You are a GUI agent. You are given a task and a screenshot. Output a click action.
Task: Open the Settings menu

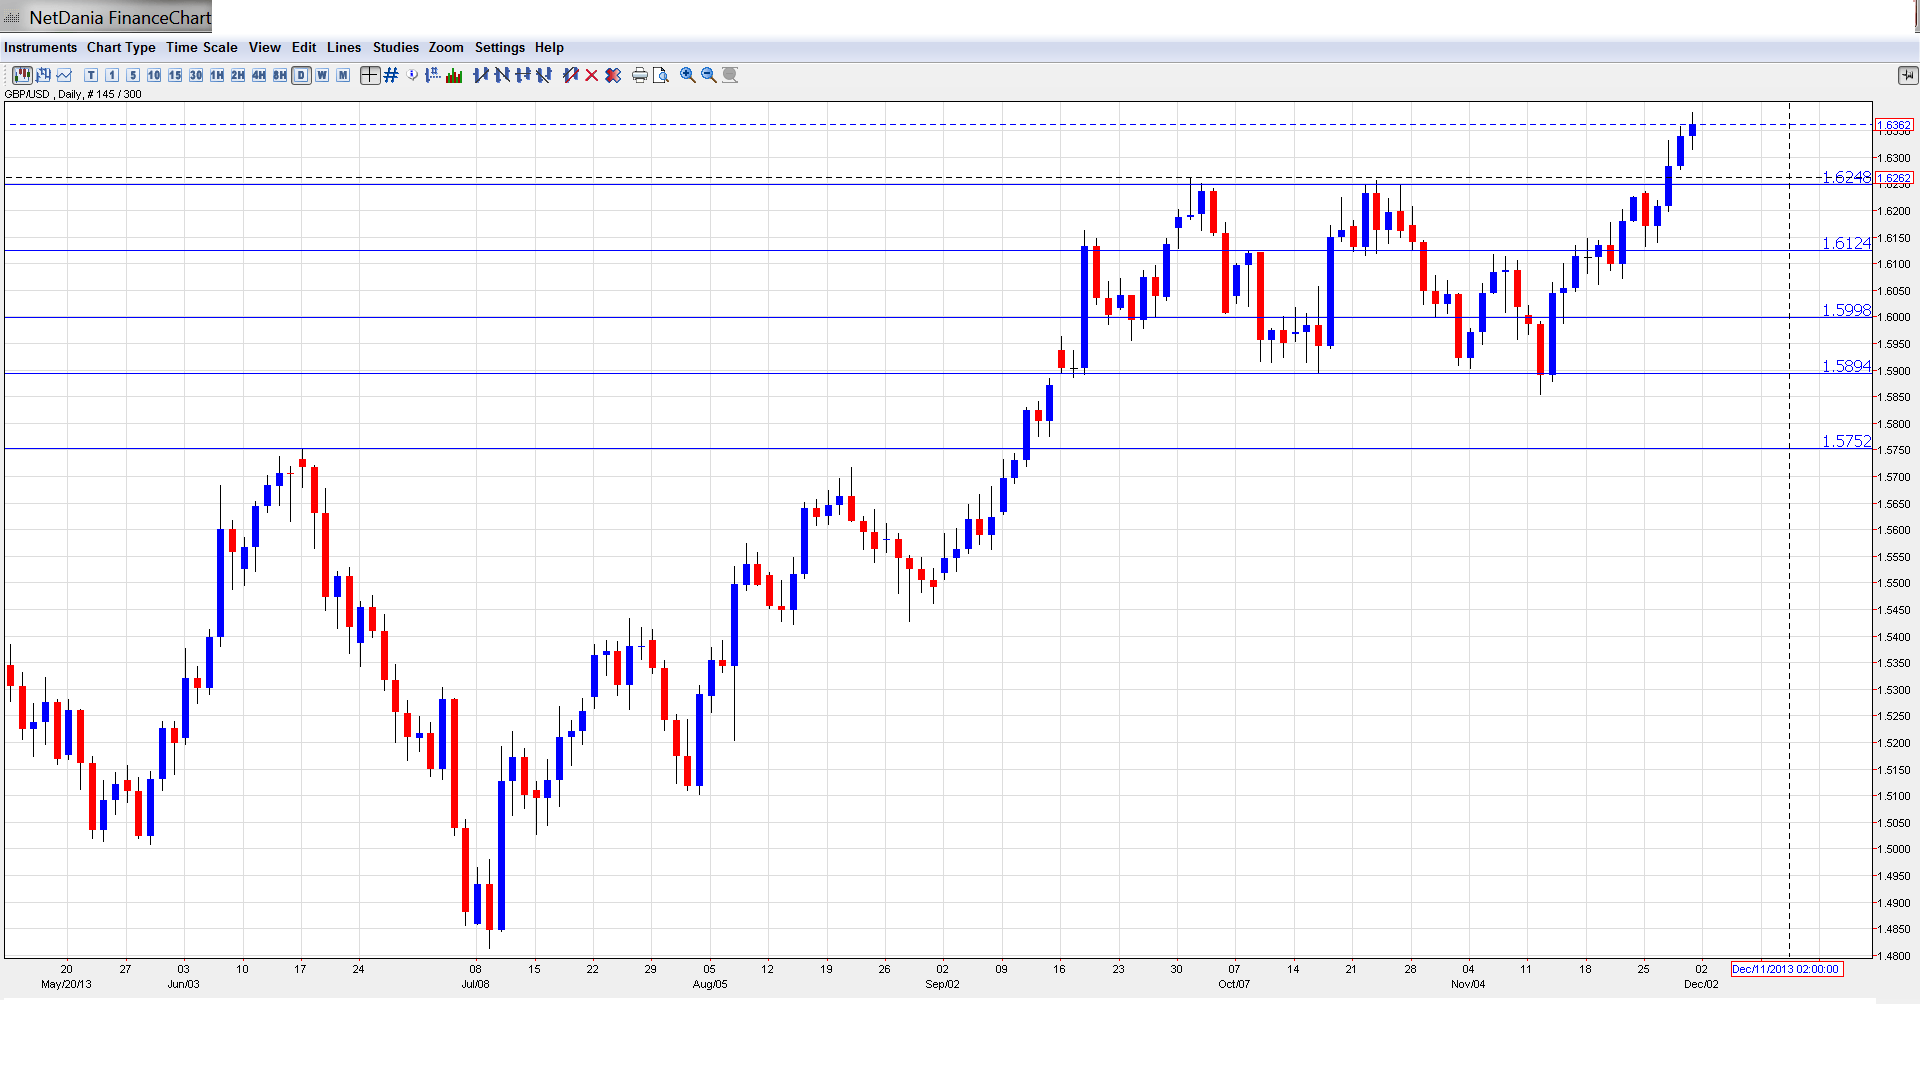(499, 47)
